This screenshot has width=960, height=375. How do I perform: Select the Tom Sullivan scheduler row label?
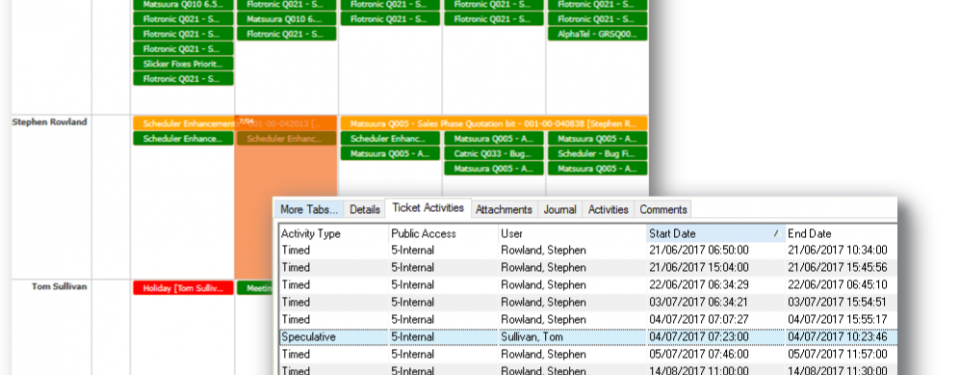(59, 286)
